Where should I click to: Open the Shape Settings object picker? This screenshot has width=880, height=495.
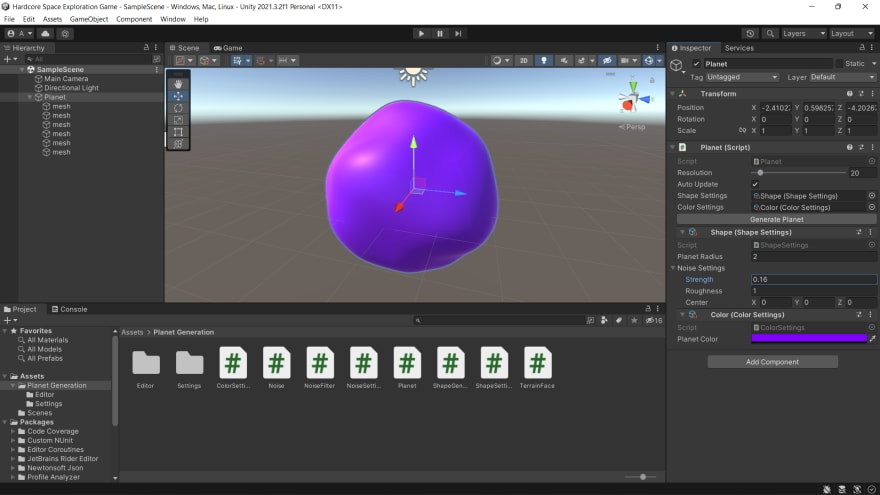coord(872,196)
